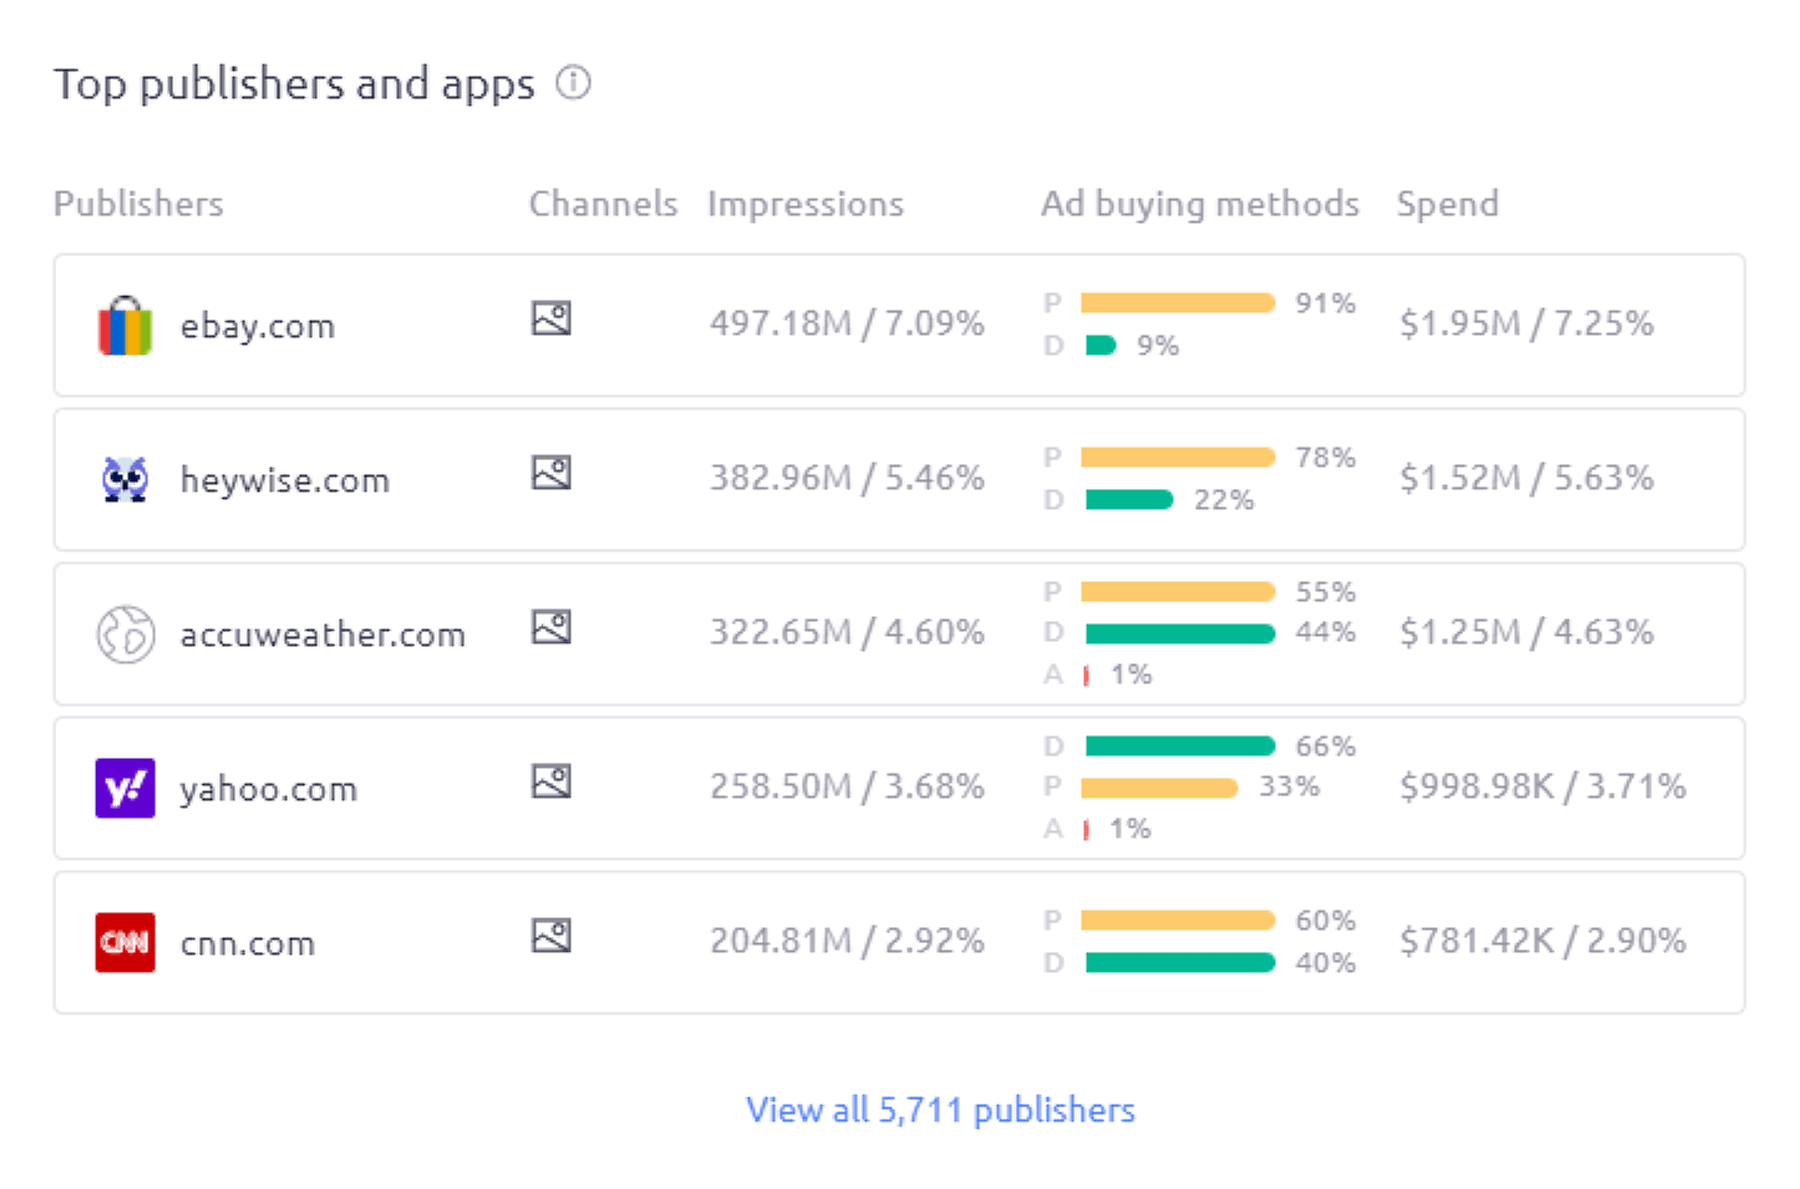
Task: Click the Spend column header
Action: [x=1447, y=204]
